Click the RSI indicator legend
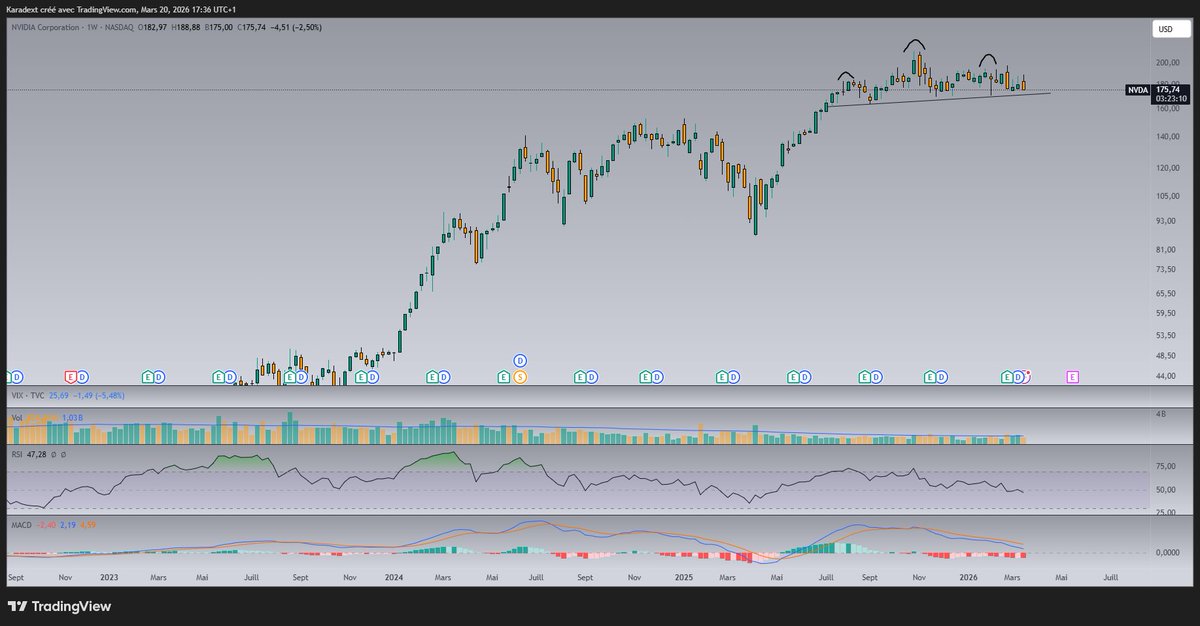1200x626 pixels. [16, 453]
